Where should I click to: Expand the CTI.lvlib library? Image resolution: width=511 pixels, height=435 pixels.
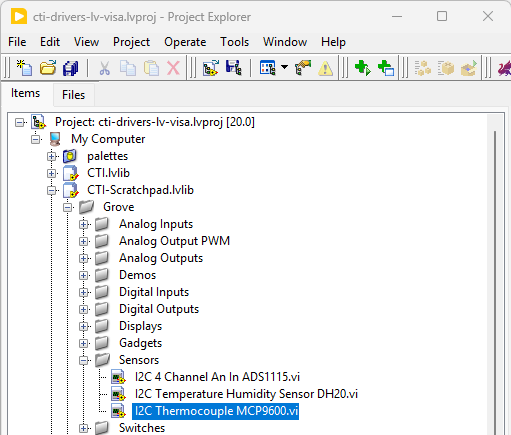(x=52, y=173)
